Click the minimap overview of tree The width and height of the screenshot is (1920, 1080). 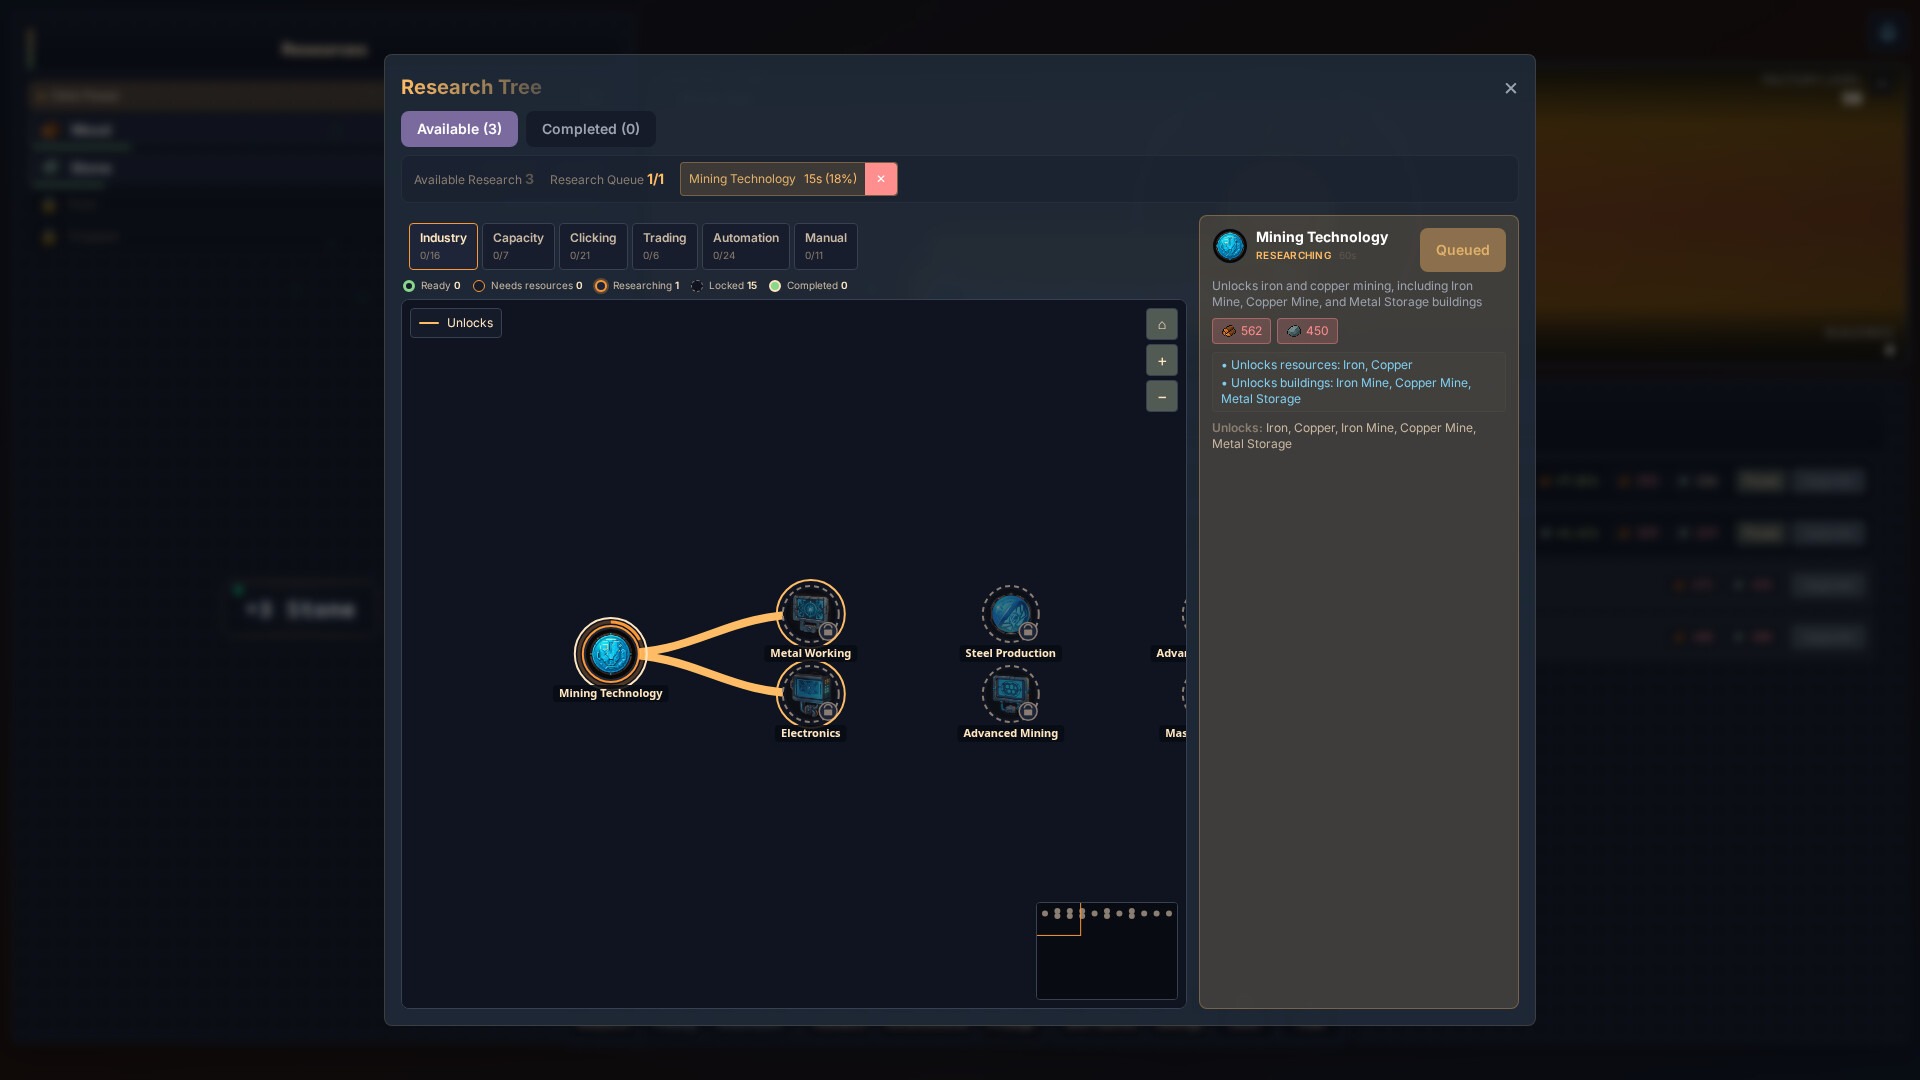tap(1106, 951)
